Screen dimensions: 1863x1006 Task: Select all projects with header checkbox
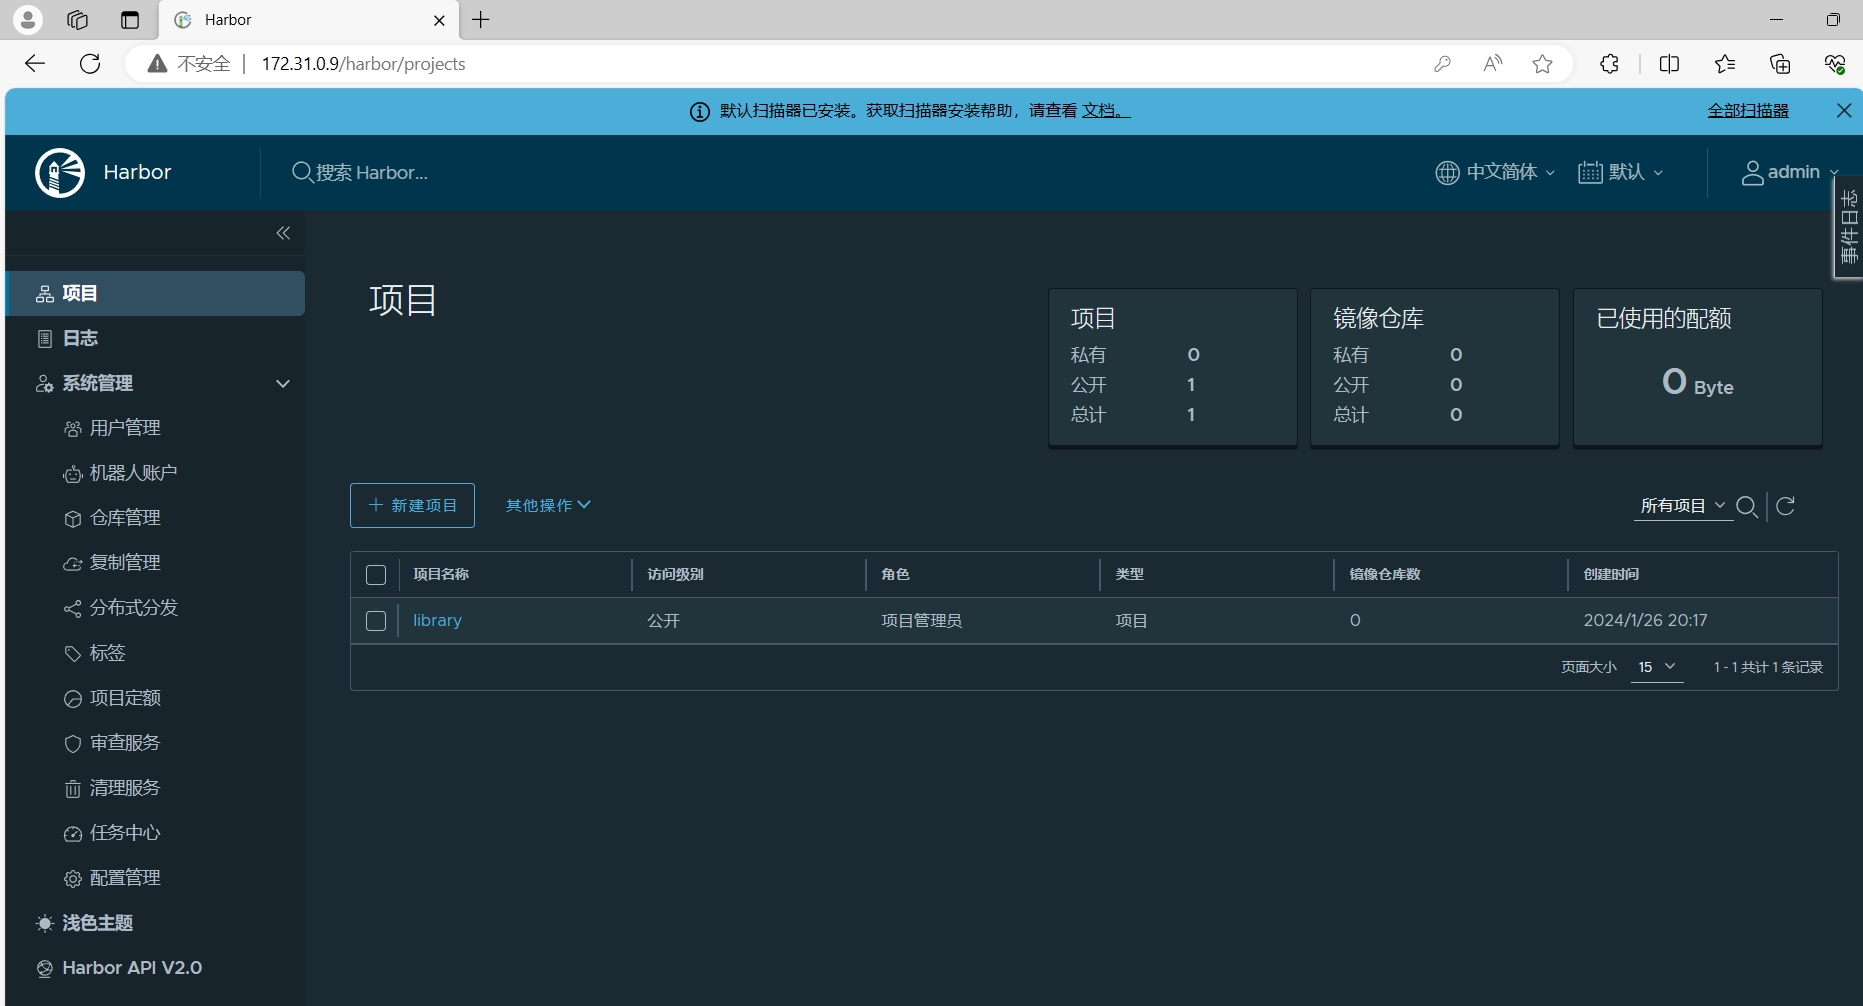pos(376,575)
